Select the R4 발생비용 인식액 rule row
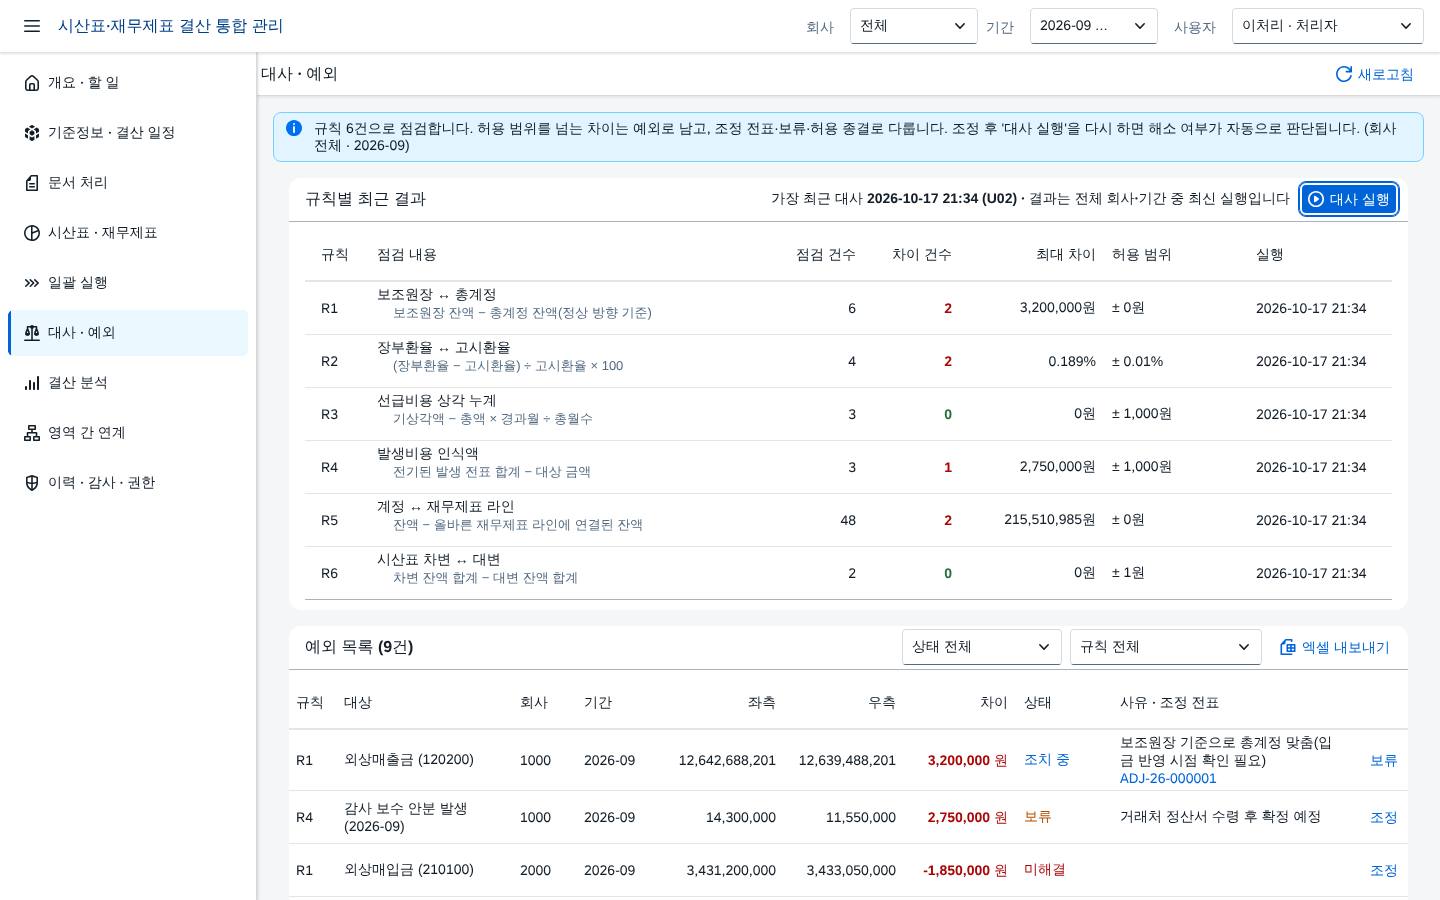Image resolution: width=1440 pixels, height=900 pixels. tap(848, 467)
